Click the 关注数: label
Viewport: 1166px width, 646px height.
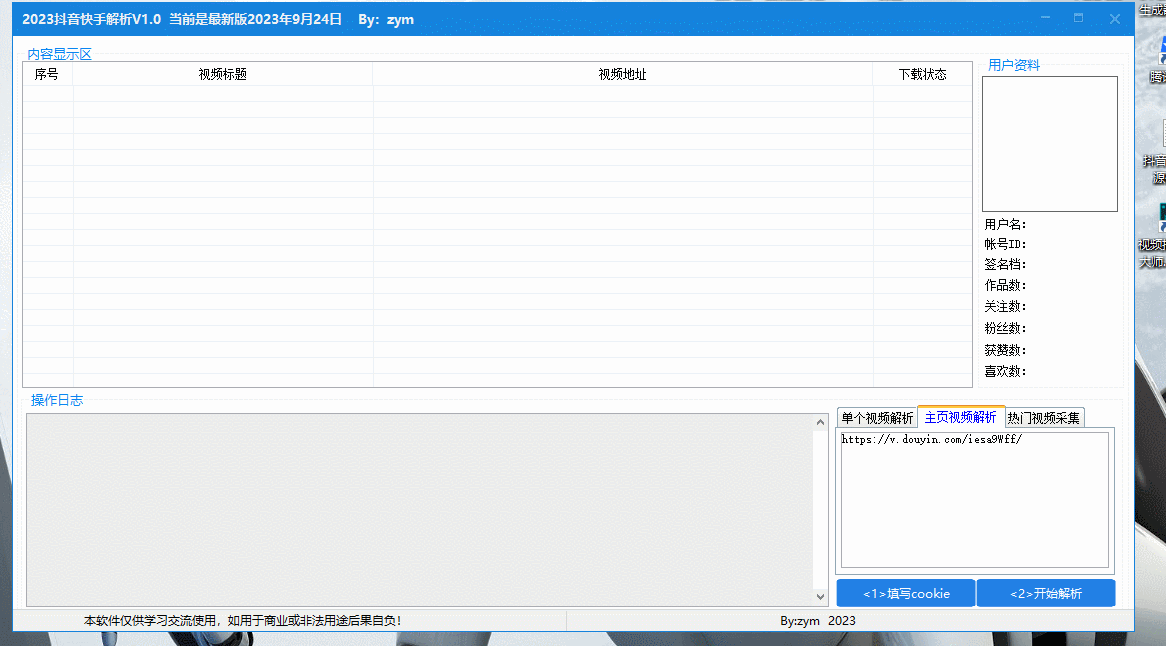(x=1005, y=306)
